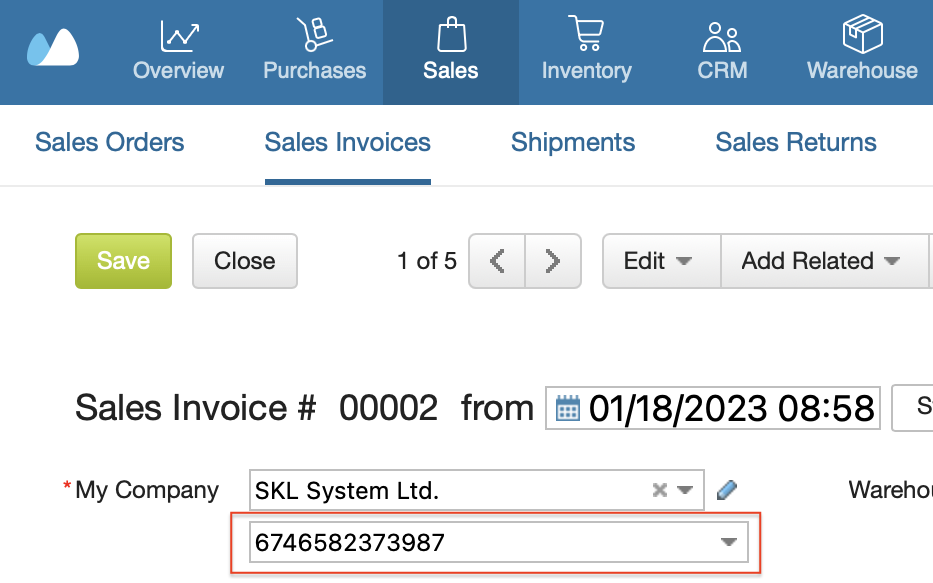This screenshot has height=583, width=933.
Task: Open the CRM people icon
Action: pos(722,37)
